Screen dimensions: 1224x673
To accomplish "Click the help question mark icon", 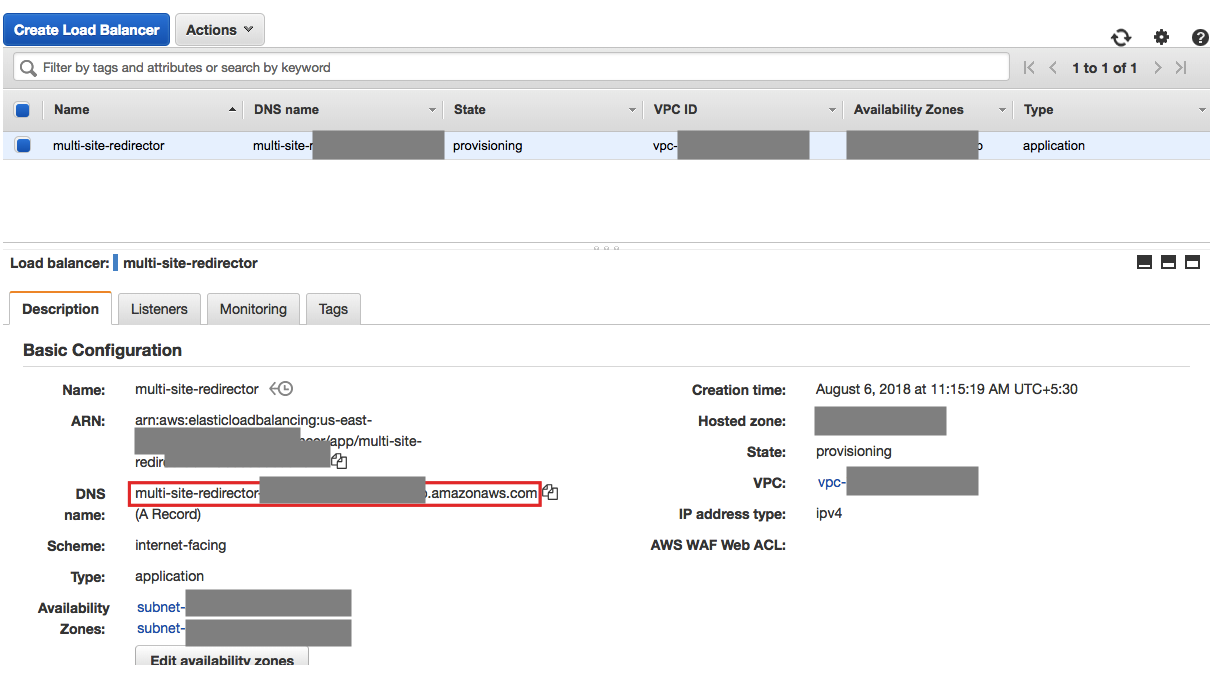I will 1200,37.
